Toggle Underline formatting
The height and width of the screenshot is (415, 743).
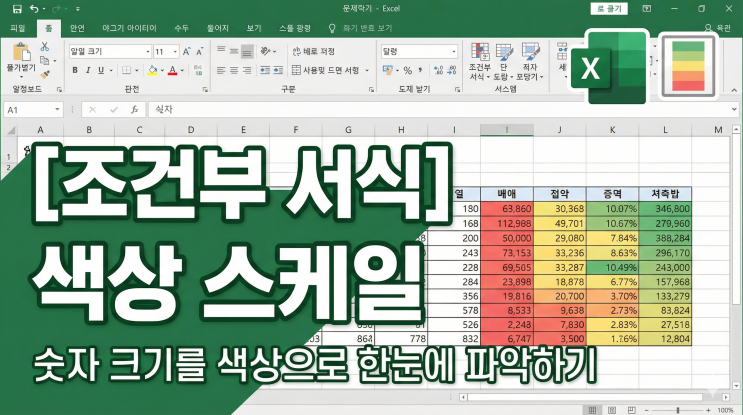(101, 70)
